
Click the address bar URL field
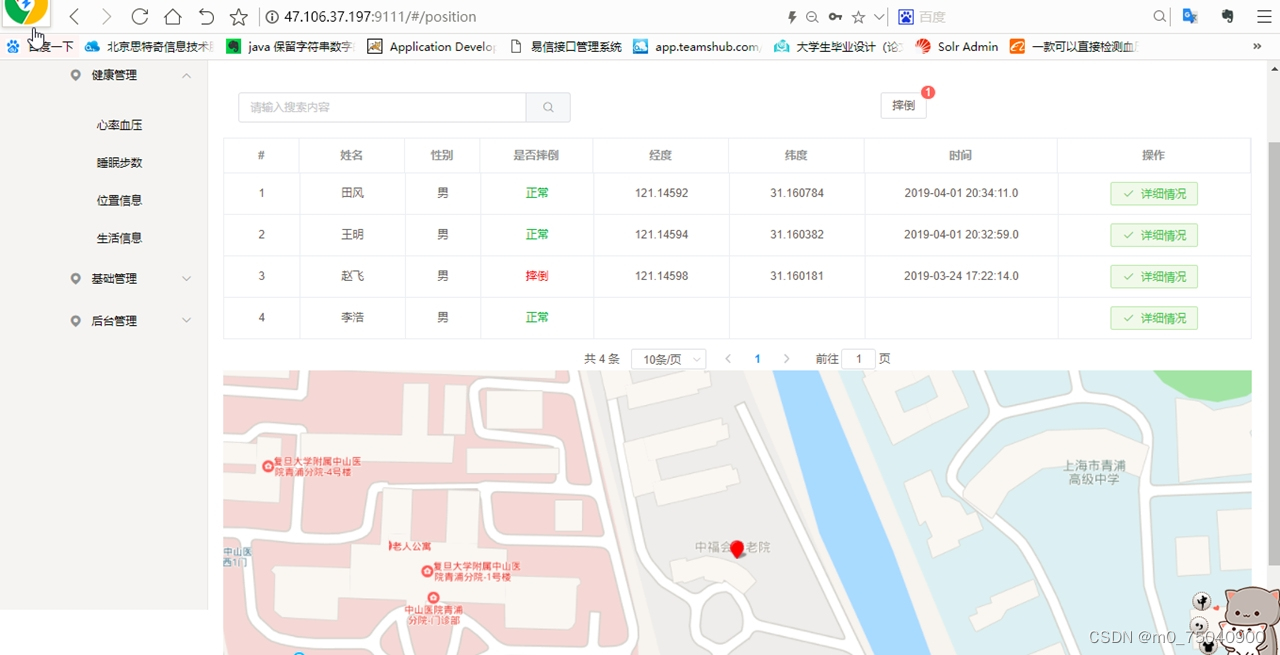pos(520,17)
